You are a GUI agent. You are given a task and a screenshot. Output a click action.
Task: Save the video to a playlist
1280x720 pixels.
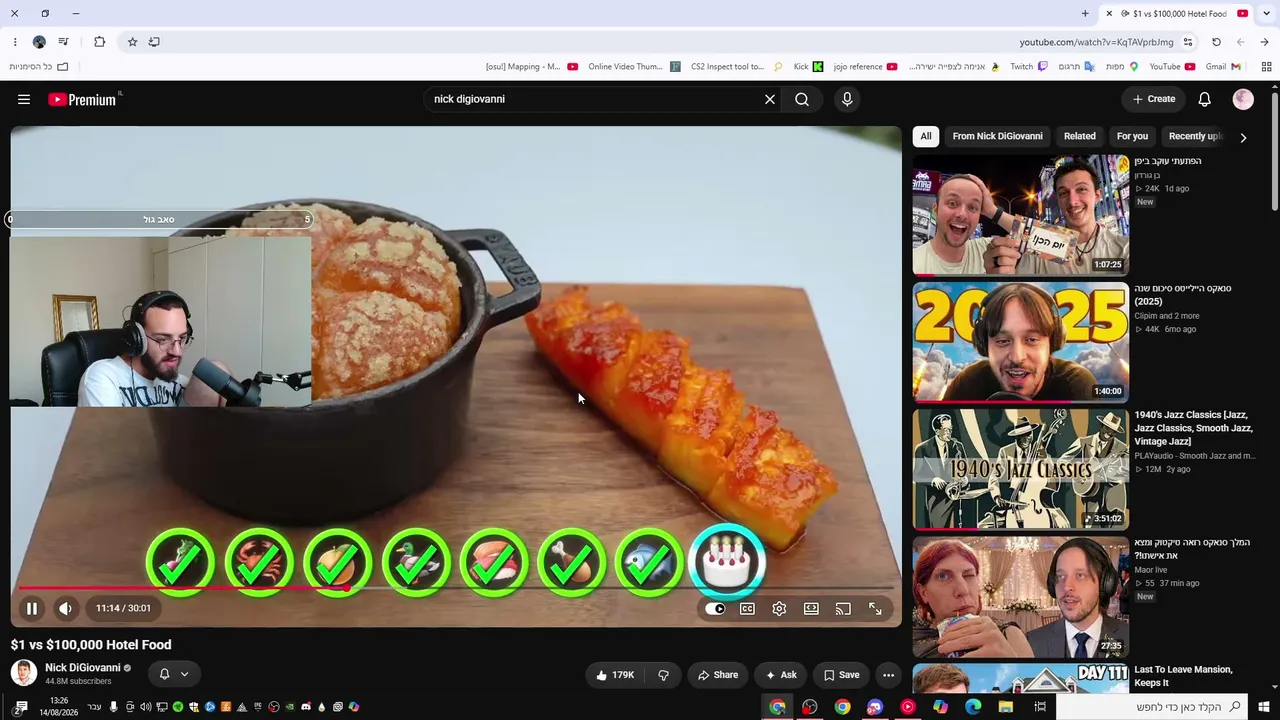pyautogui.click(x=841, y=675)
